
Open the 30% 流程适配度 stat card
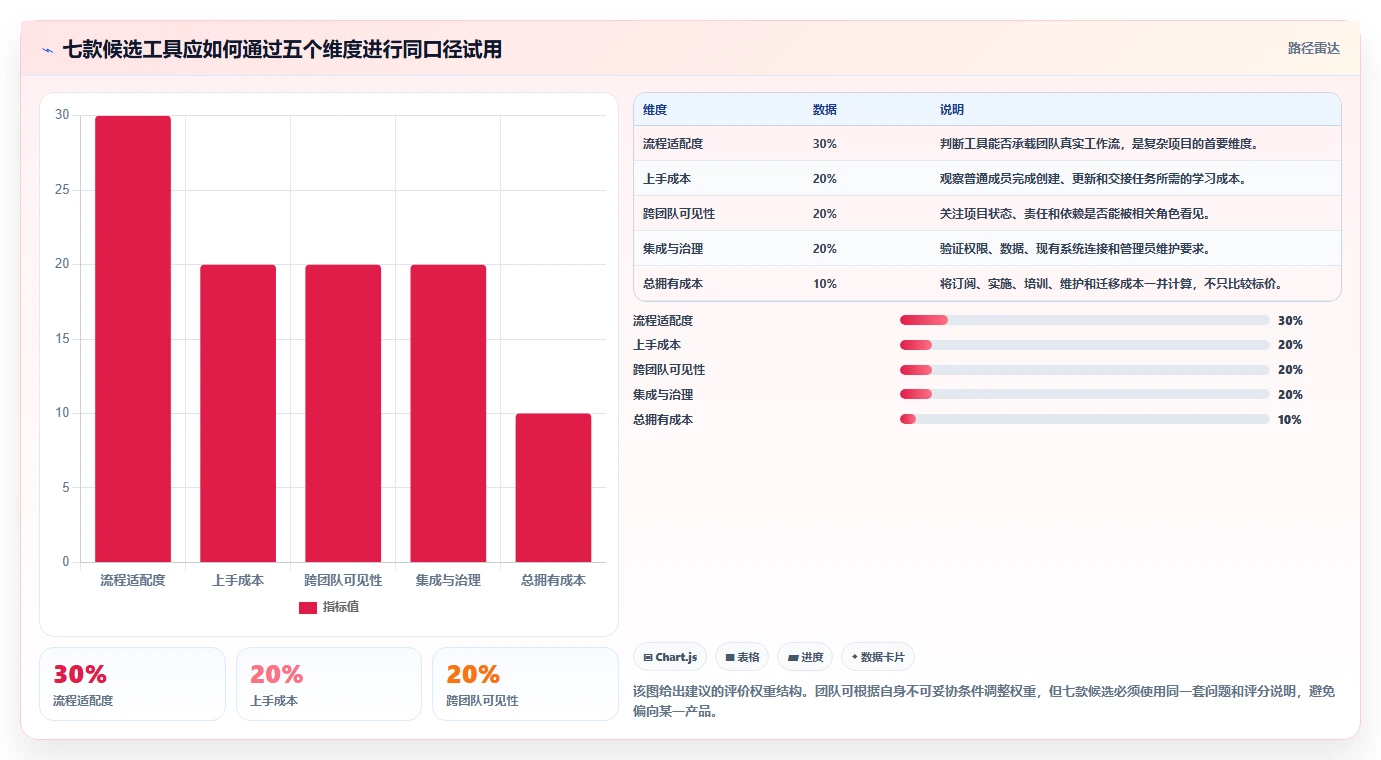tap(132, 684)
